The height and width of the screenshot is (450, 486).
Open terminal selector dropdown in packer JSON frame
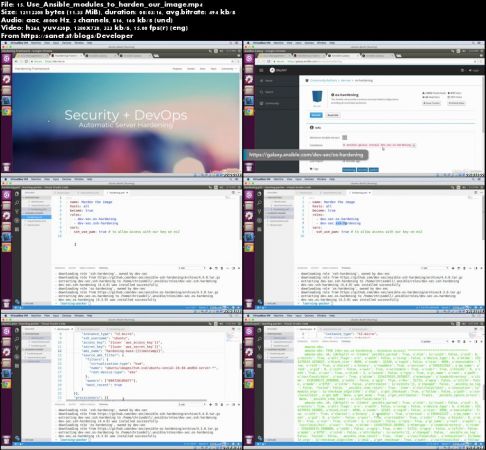(192, 404)
